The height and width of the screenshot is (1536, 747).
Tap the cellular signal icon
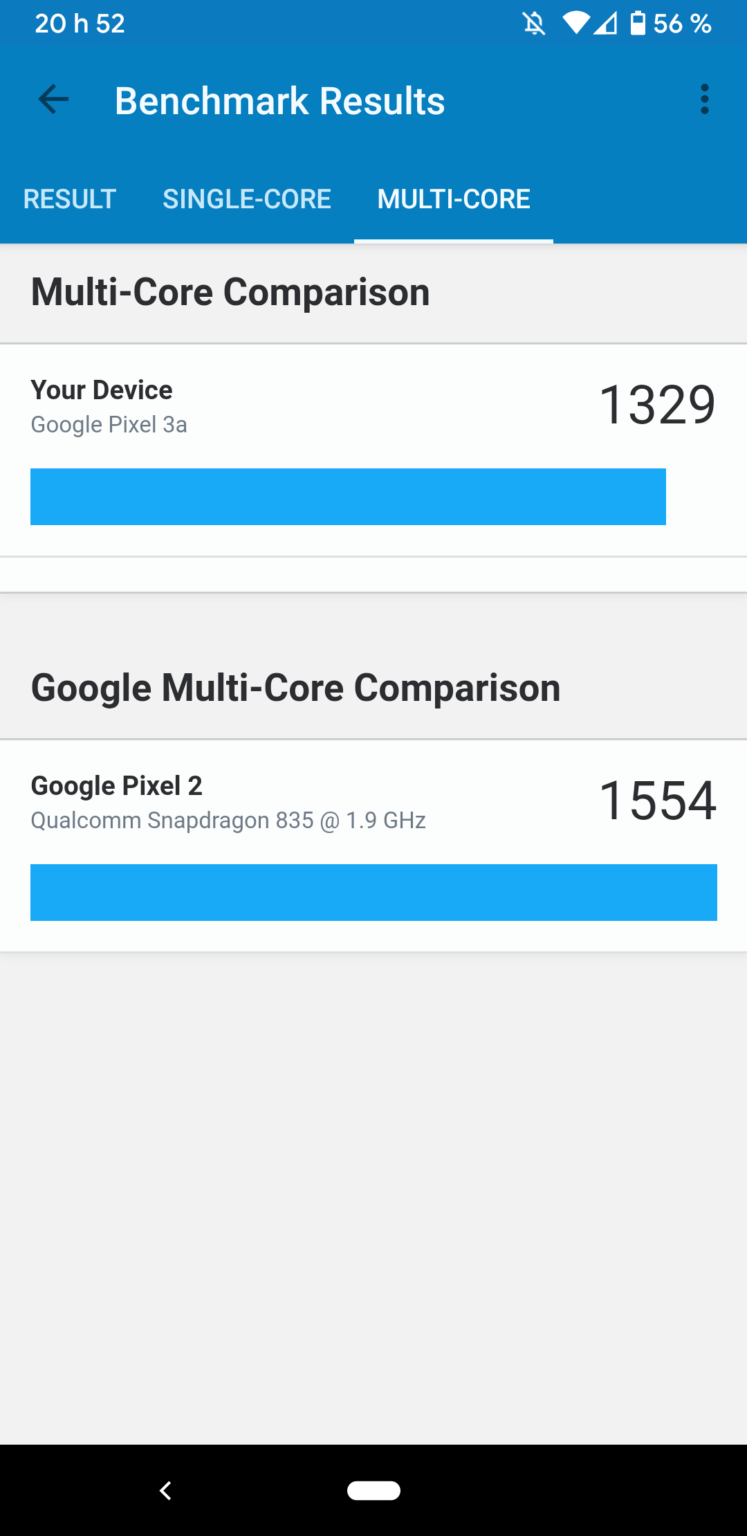pos(606,24)
